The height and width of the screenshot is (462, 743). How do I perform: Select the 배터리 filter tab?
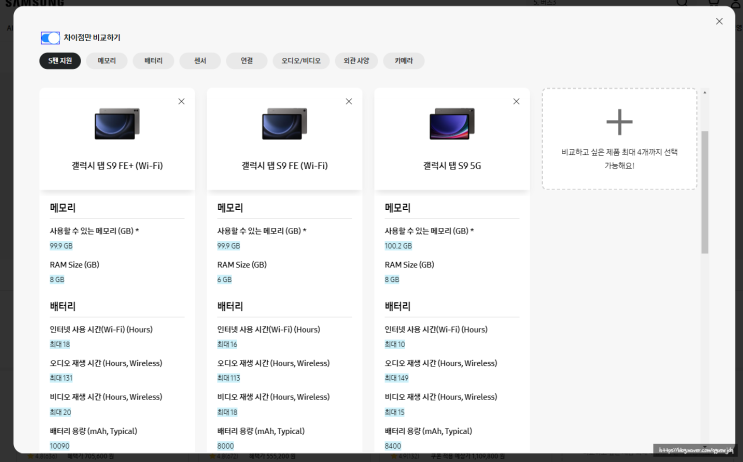pos(153,61)
